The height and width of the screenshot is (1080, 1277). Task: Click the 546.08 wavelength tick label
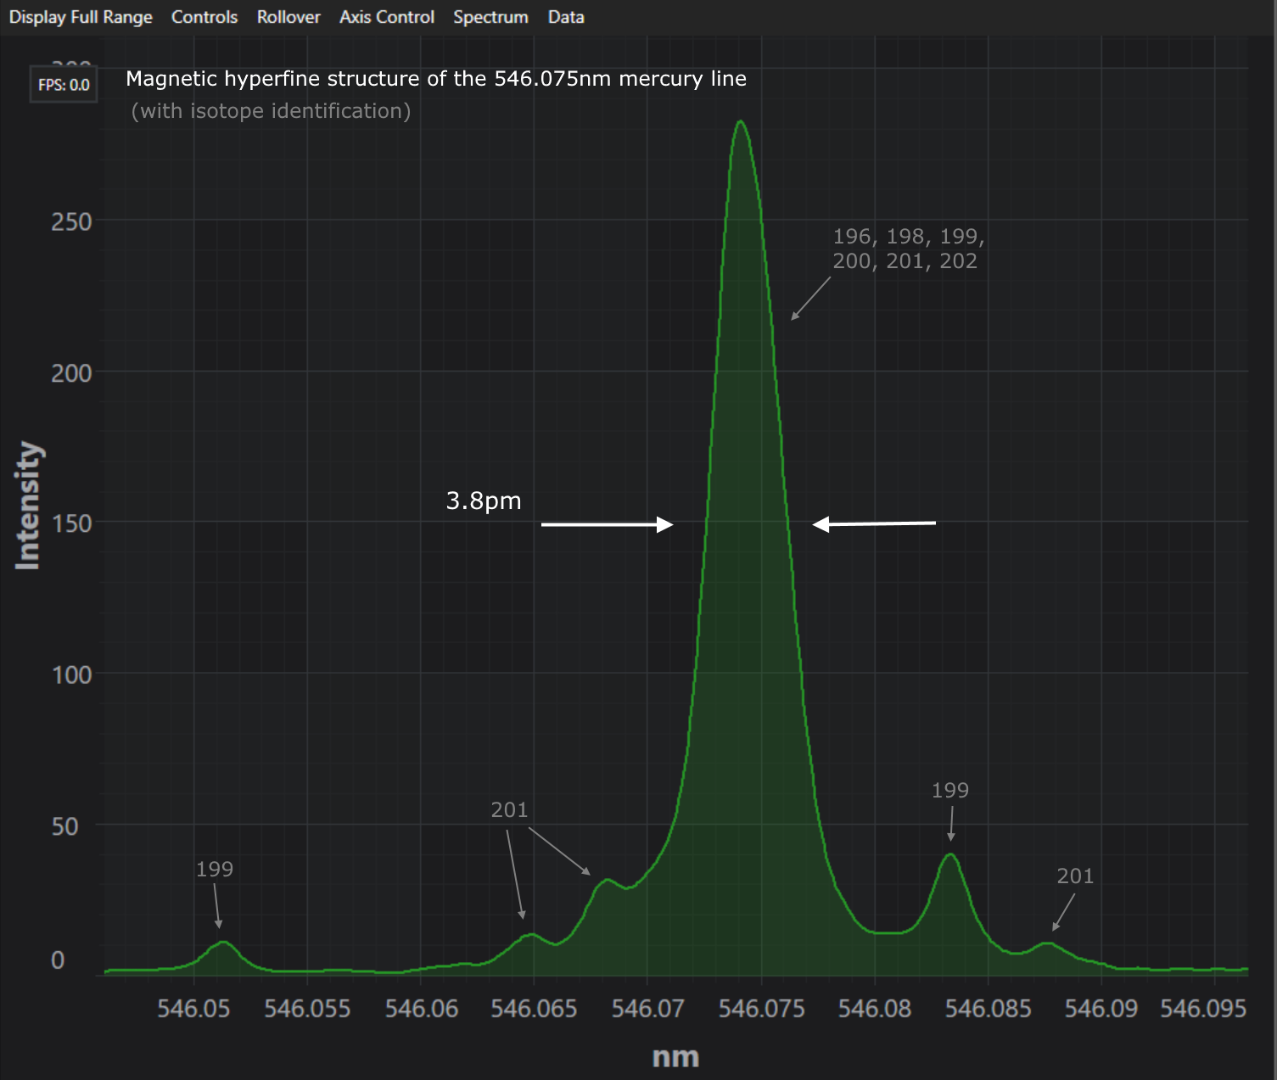coord(874,1008)
